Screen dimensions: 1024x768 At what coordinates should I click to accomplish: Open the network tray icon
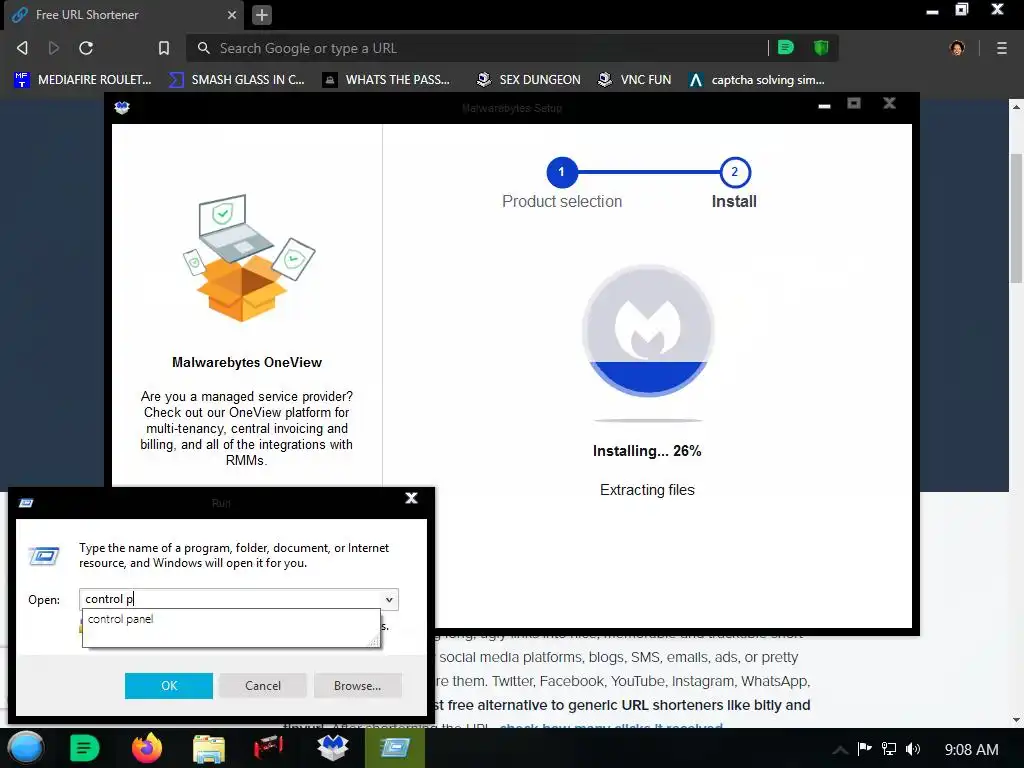[x=889, y=748]
